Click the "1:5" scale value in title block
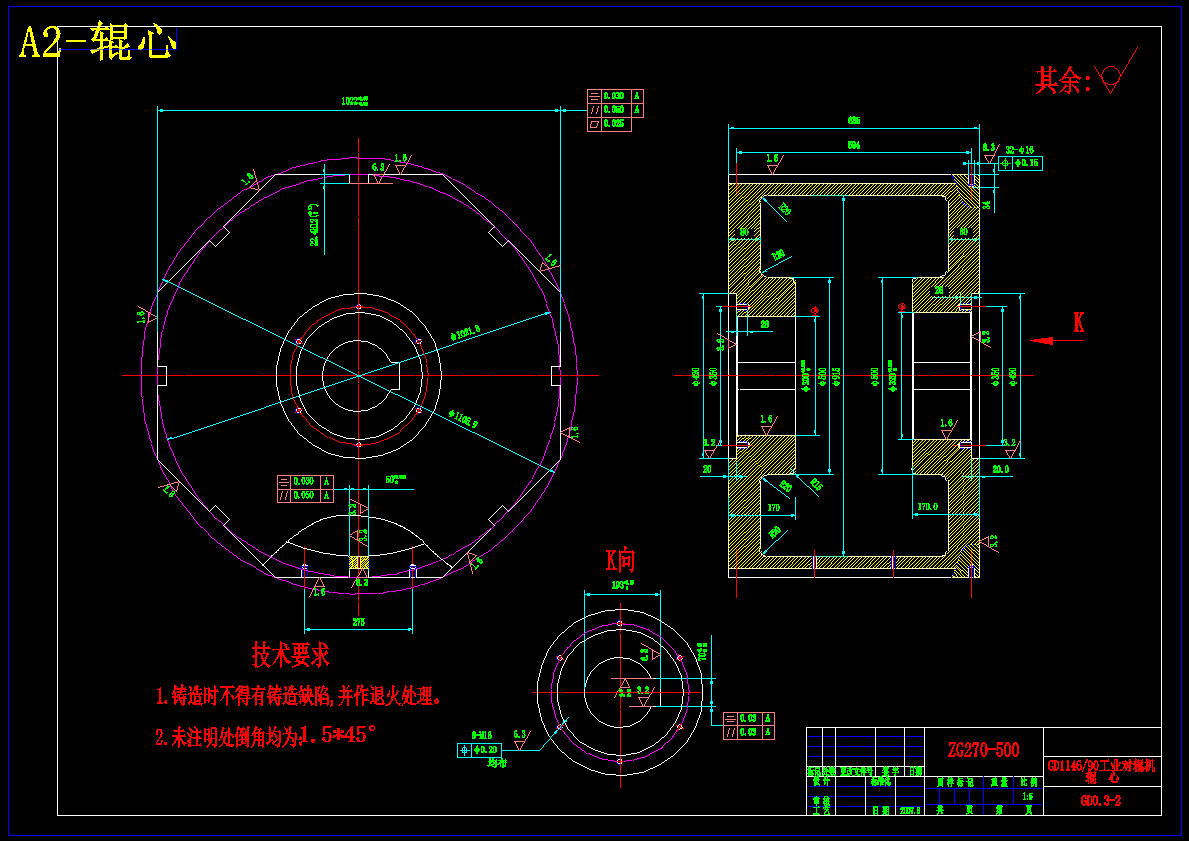The width and height of the screenshot is (1189, 841). 1027,797
